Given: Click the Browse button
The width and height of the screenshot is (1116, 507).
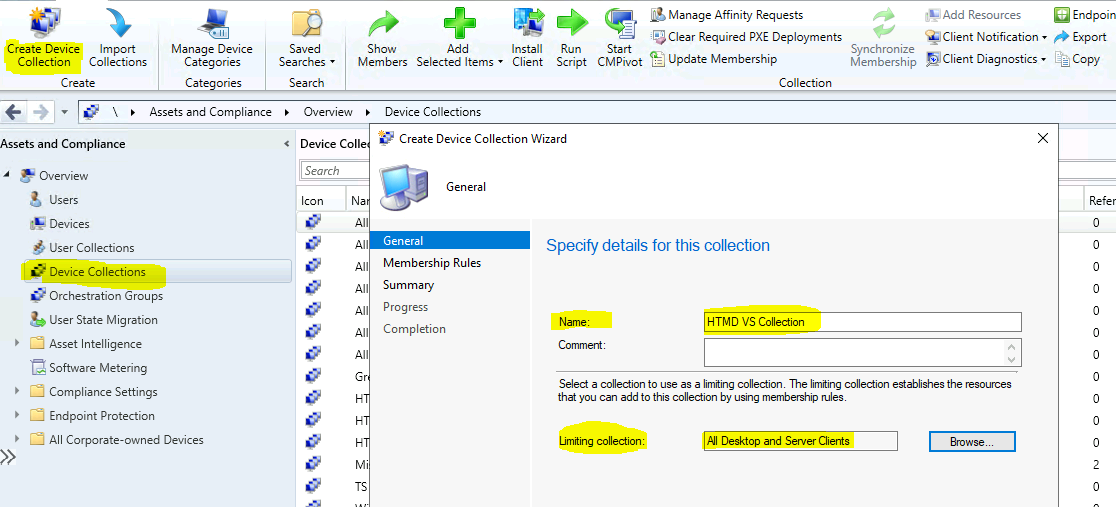Looking at the screenshot, I should pos(972,441).
